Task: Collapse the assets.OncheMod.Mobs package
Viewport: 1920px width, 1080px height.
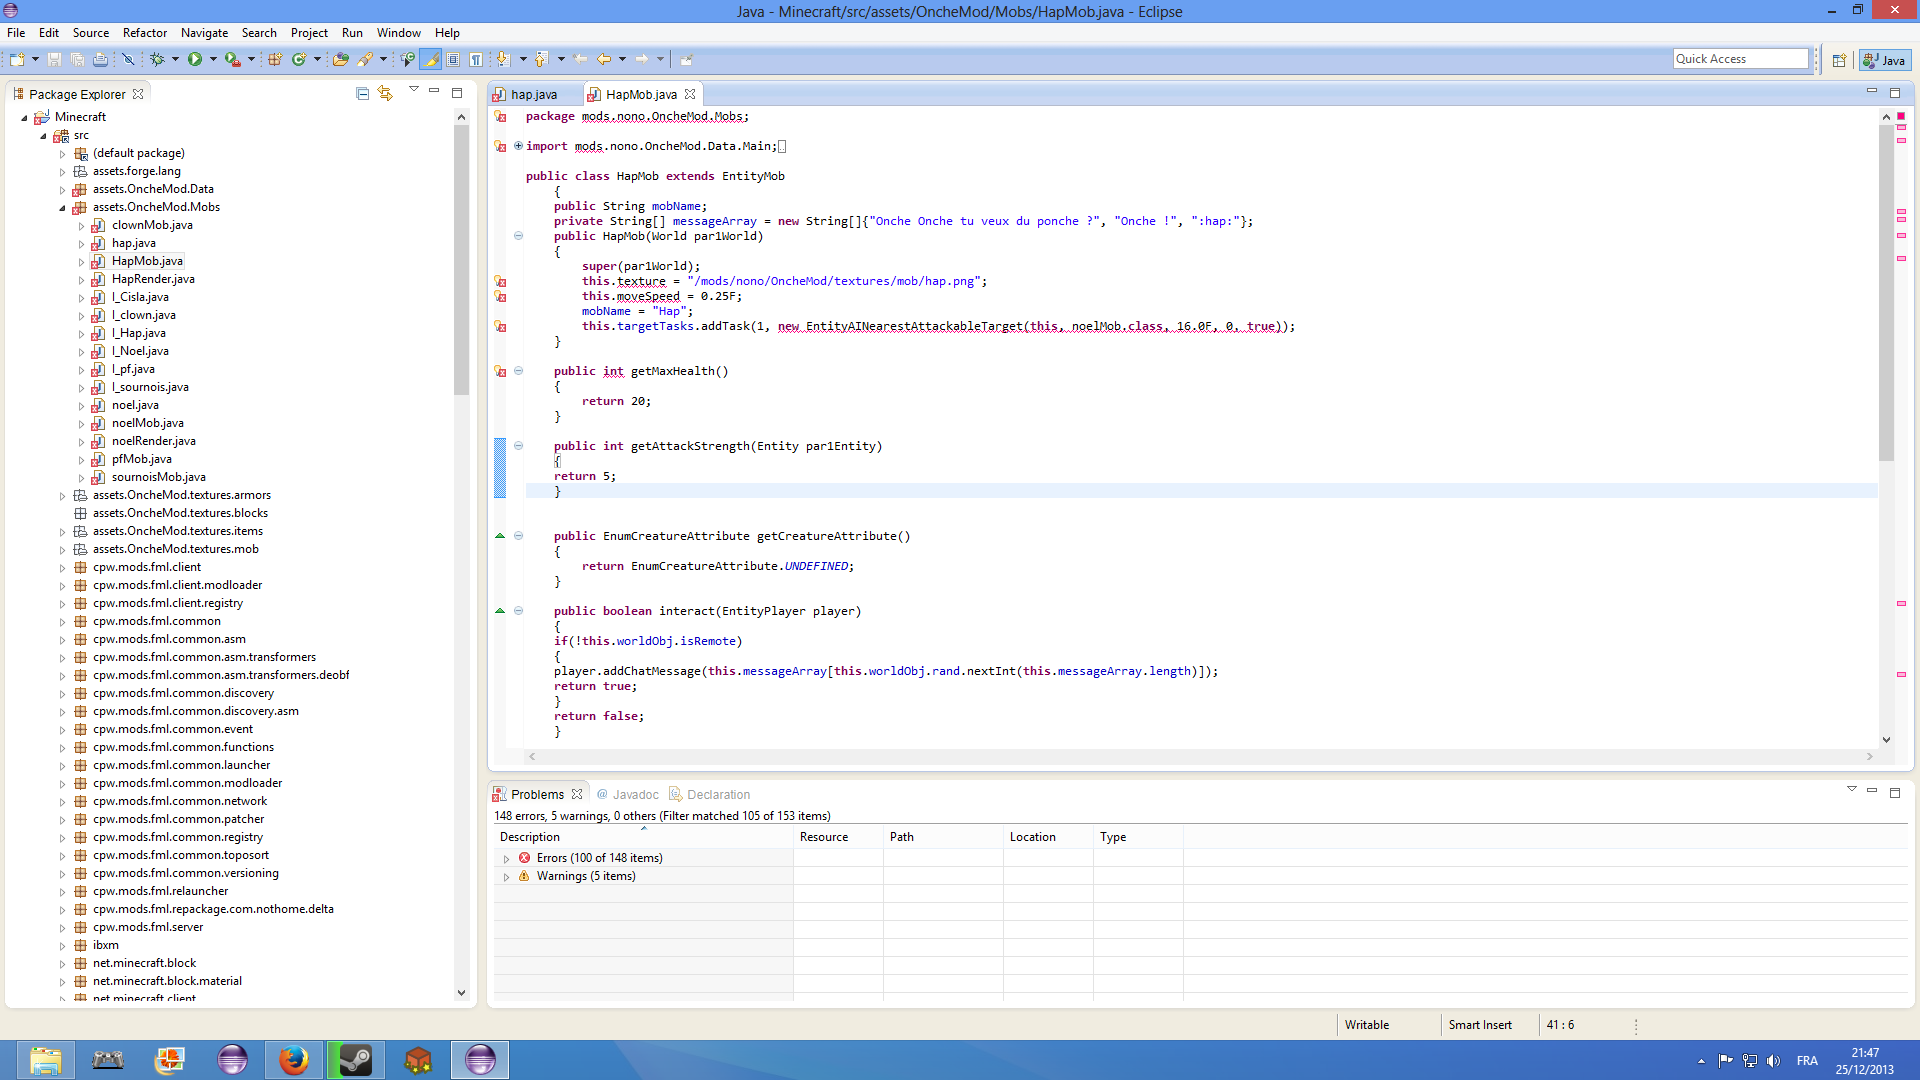Action: (x=62, y=208)
